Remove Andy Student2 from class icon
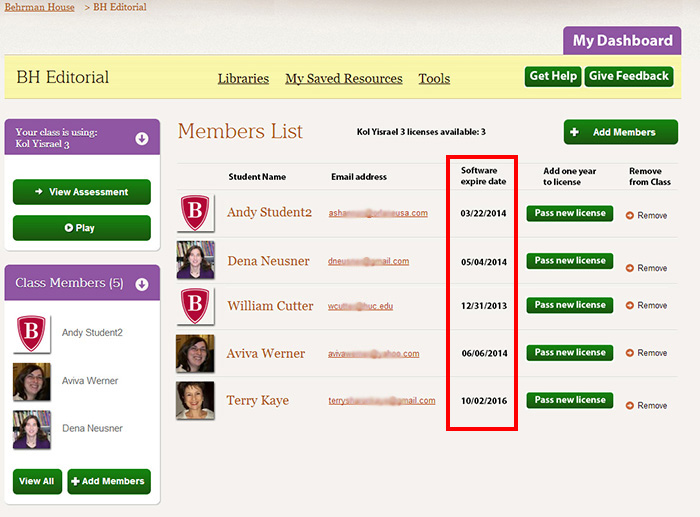This screenshot has width=700, height=517. point(629,216)
